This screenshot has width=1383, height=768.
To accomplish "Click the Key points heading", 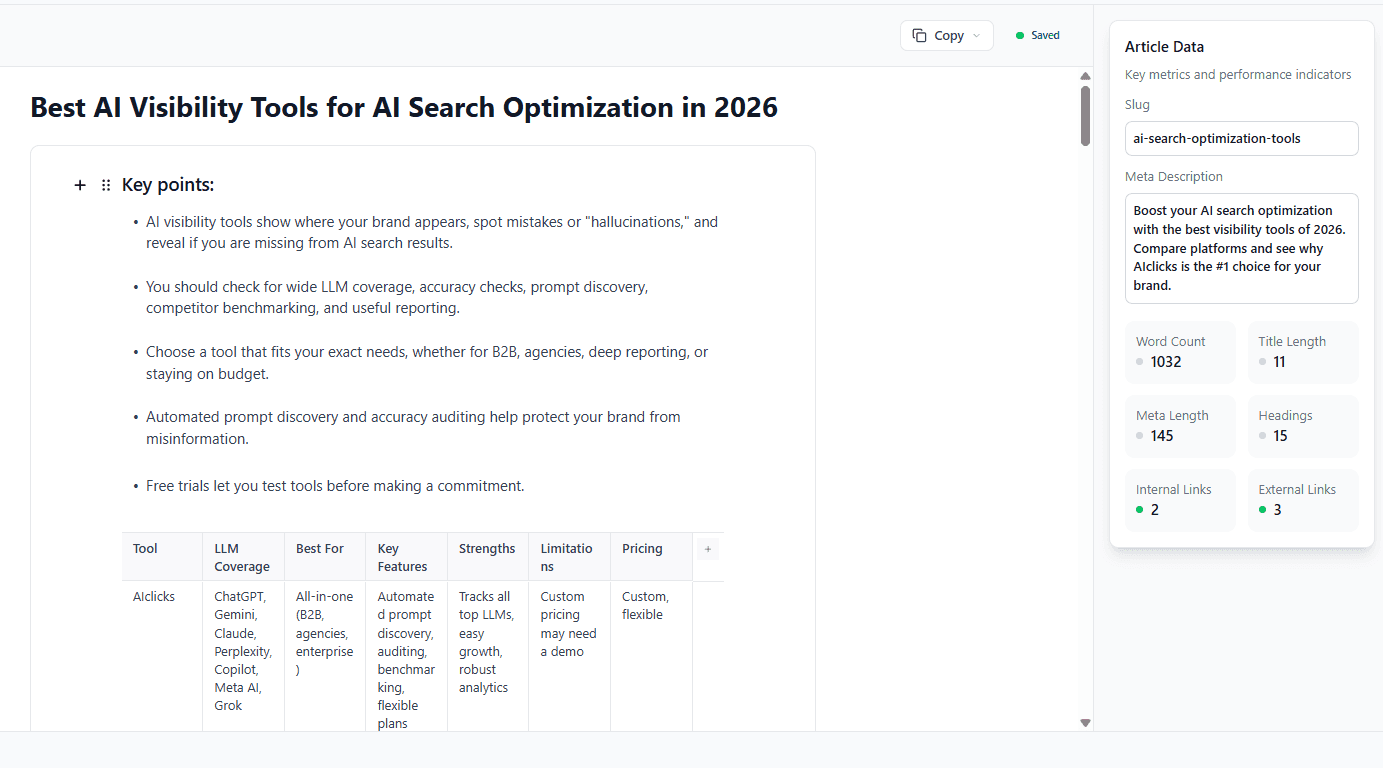I will click(168, 185).
